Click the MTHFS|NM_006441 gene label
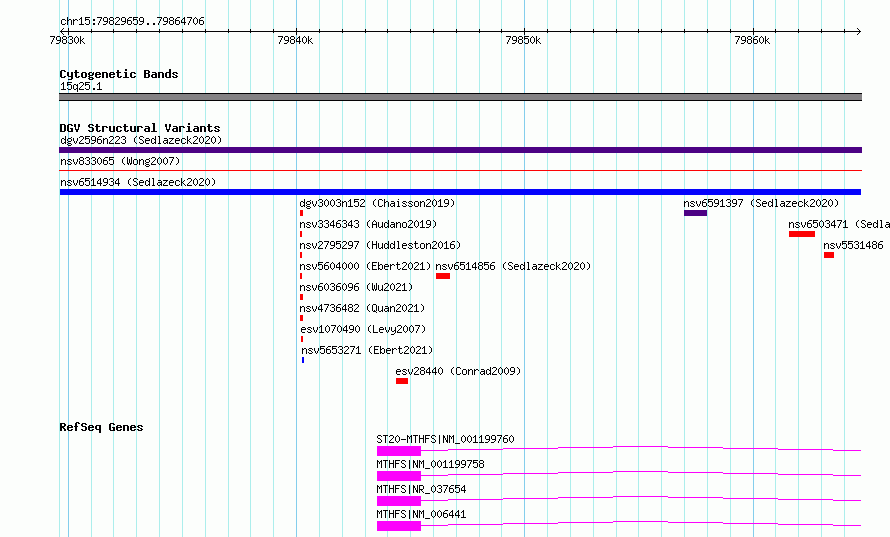 421,514
